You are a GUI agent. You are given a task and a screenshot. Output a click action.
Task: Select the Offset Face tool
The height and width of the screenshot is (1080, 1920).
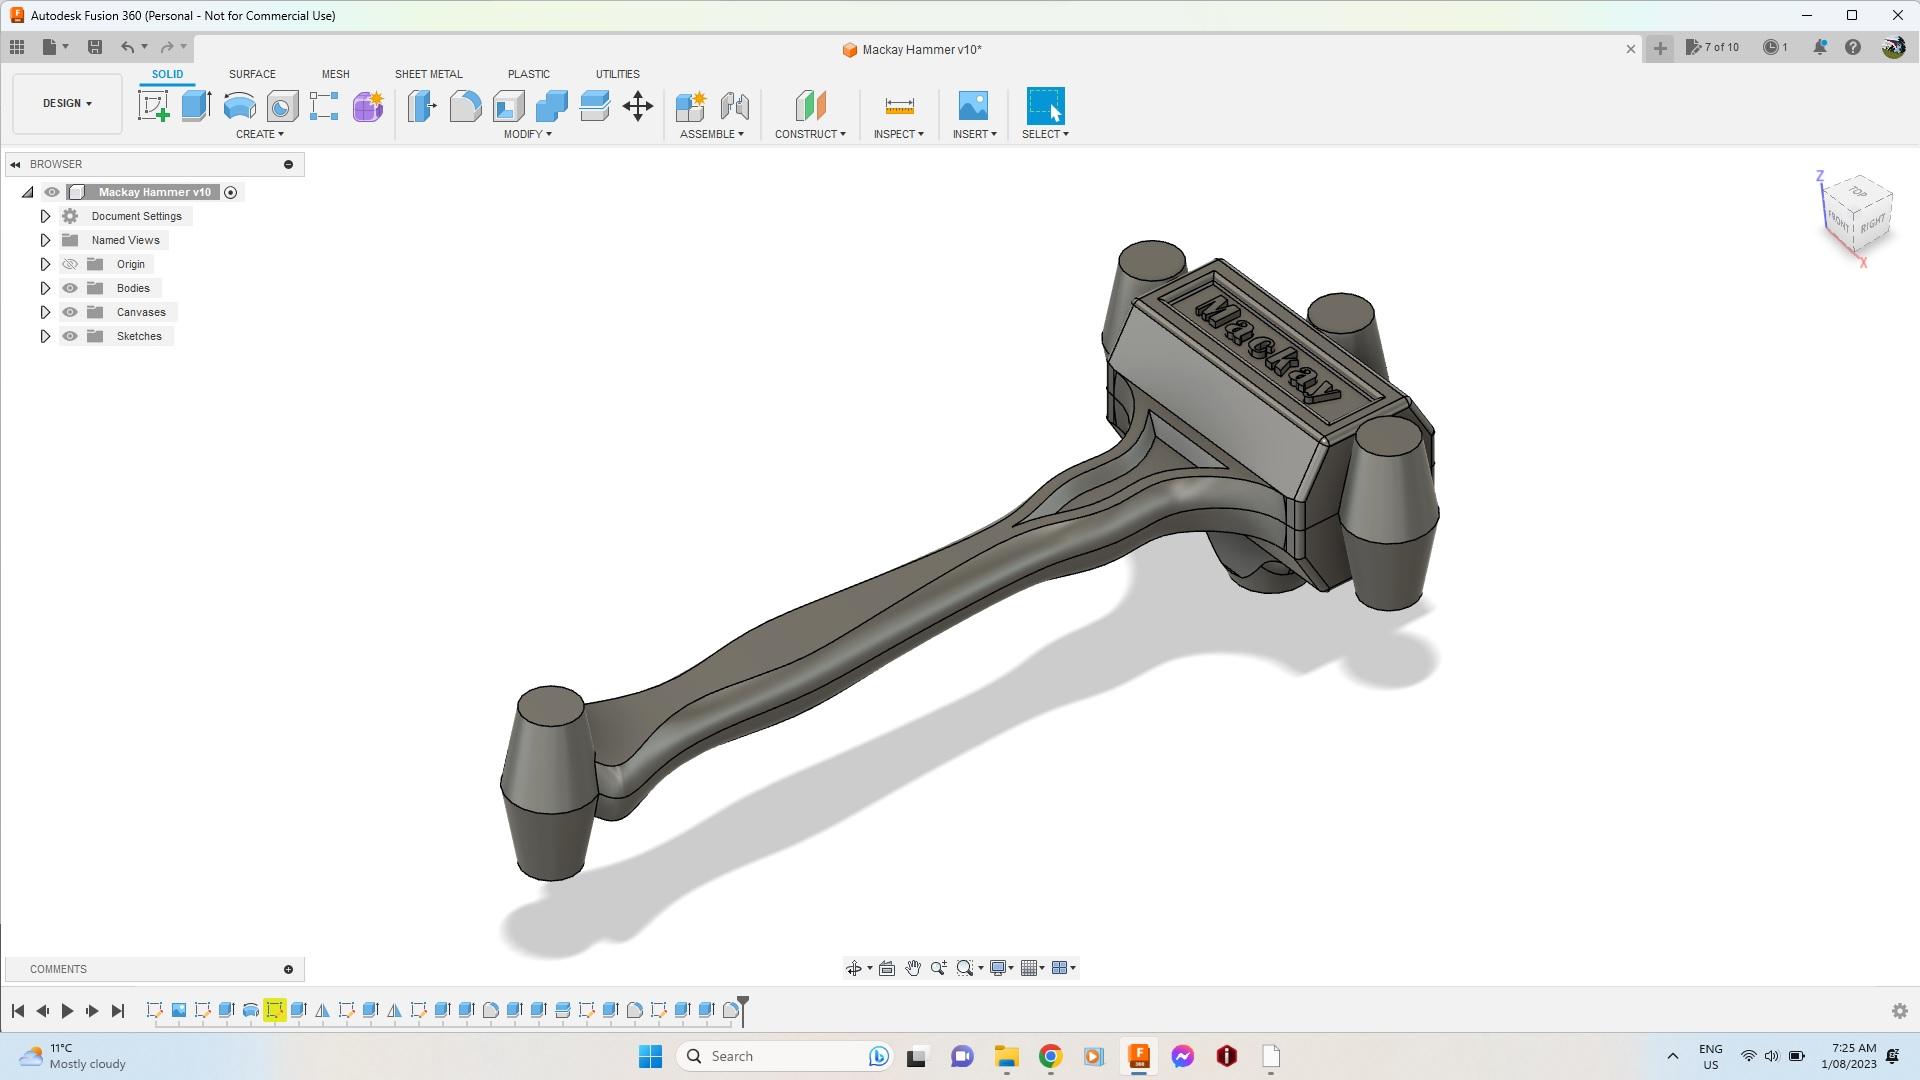[x=594, y=106]
